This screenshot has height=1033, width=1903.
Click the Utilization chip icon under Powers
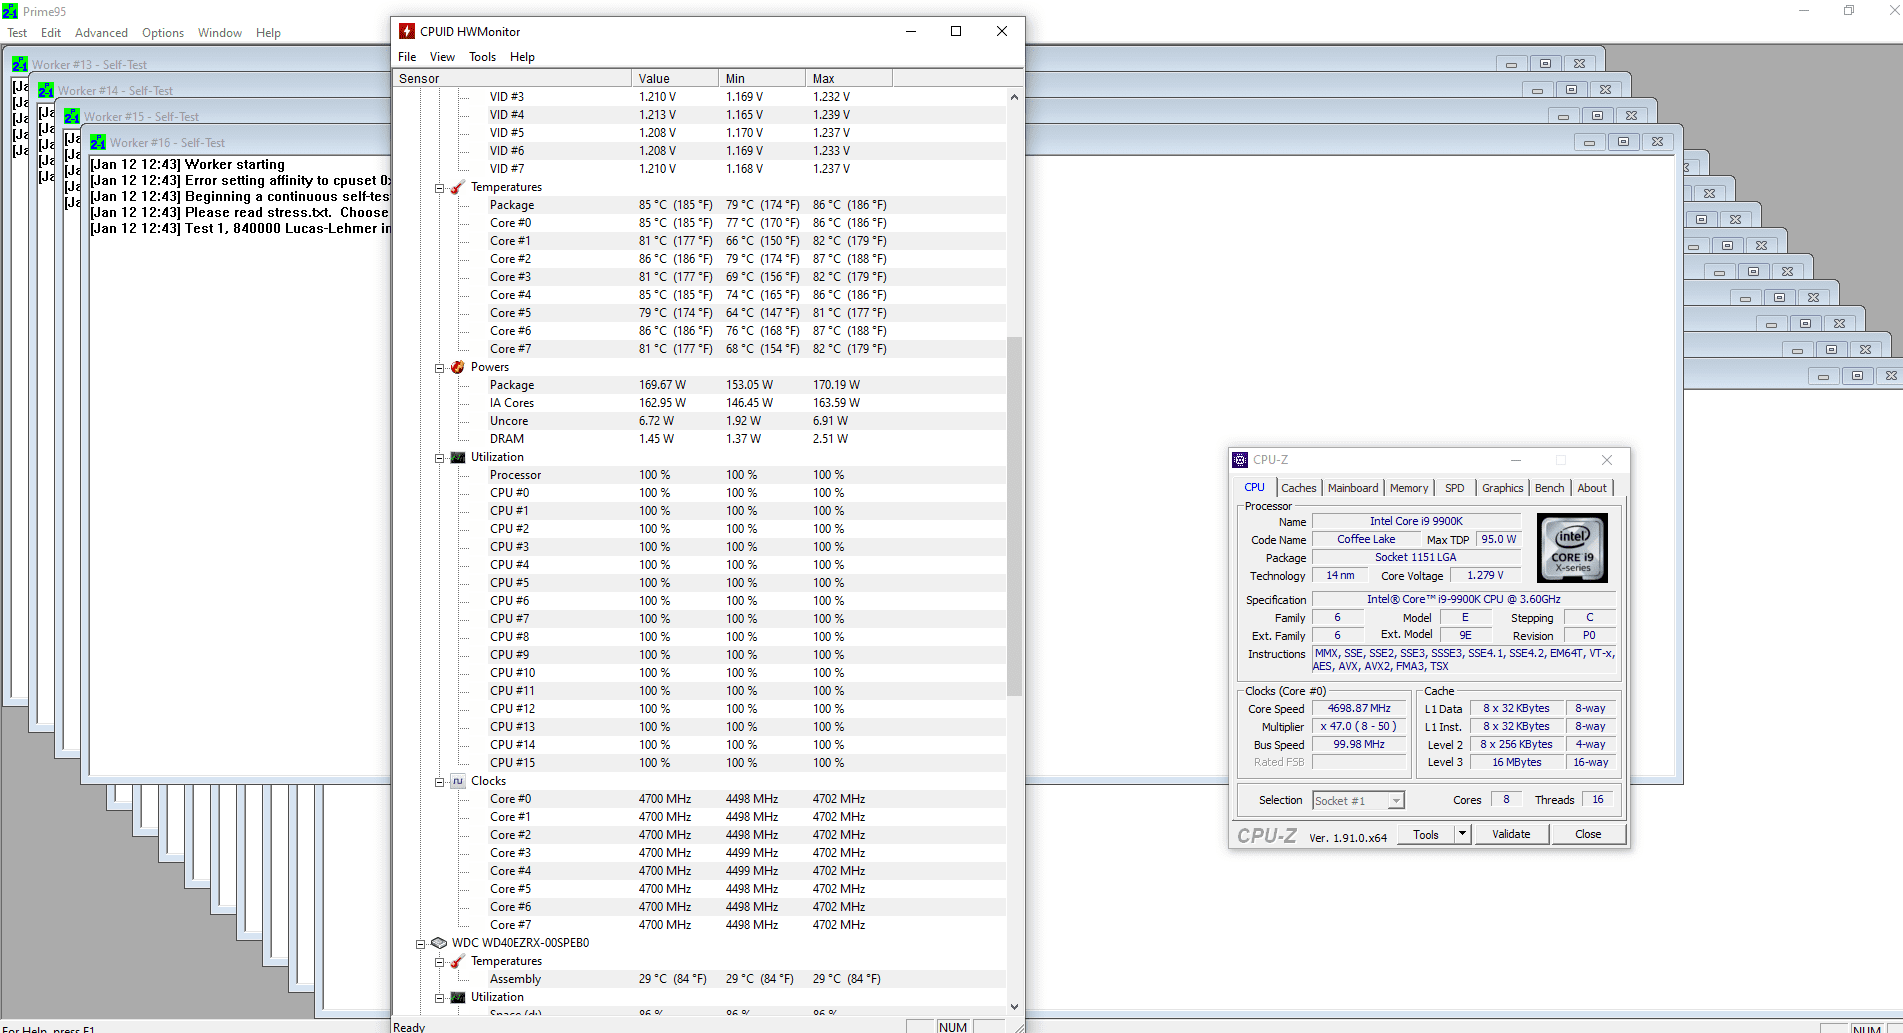pyautogui.click(x=458, y=457)
